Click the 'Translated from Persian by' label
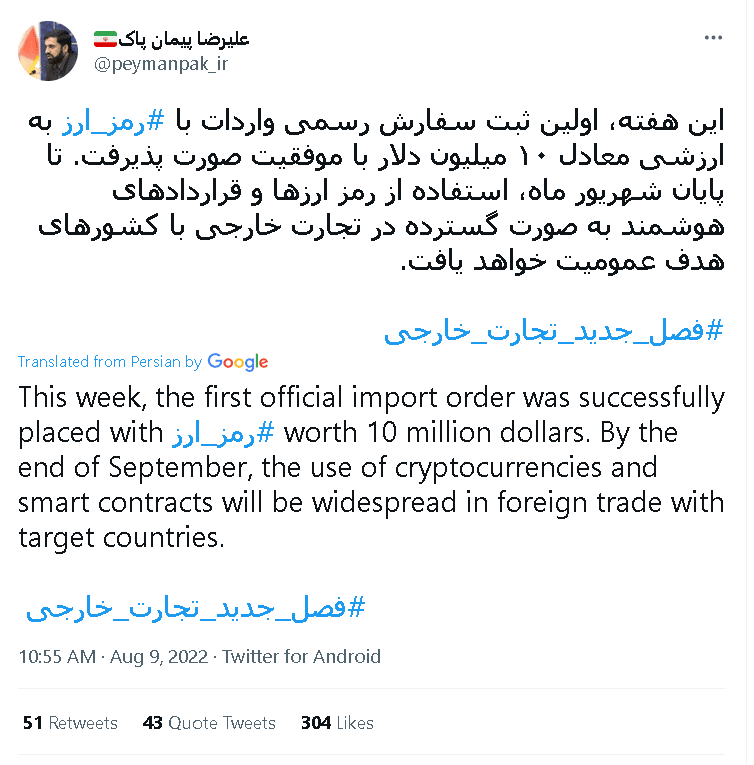Screen dimensions: 754x765 point(110,362)
